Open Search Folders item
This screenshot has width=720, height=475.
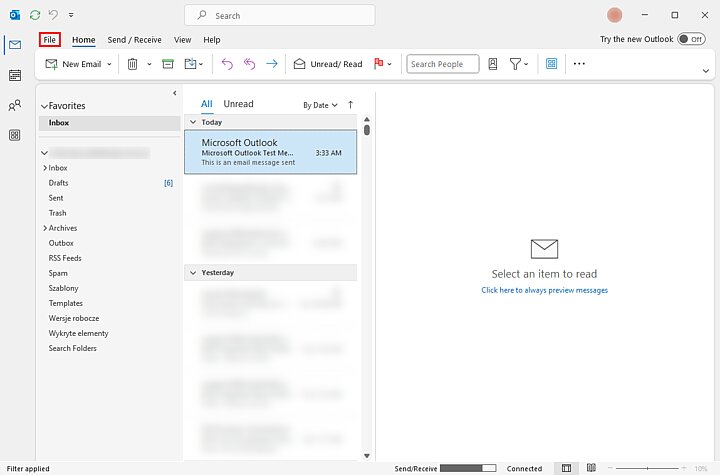click(x=73, y=348)
